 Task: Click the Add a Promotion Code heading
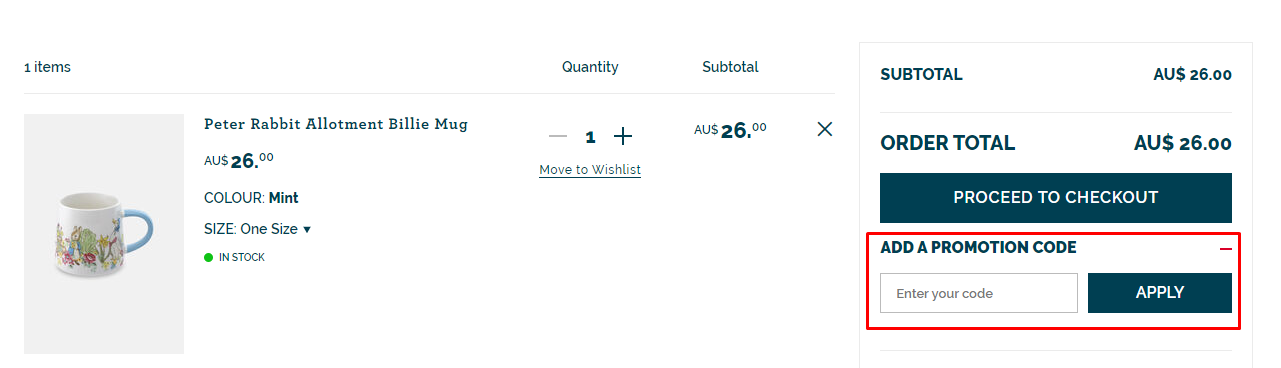coord(978,248)
